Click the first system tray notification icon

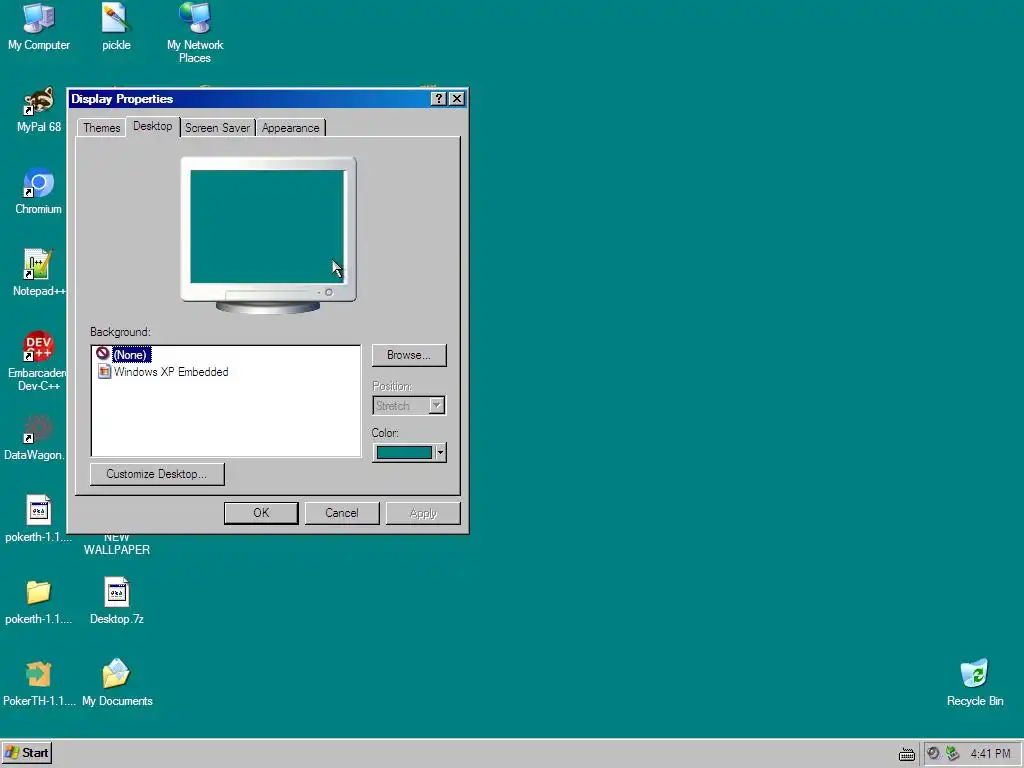(934, 753)
